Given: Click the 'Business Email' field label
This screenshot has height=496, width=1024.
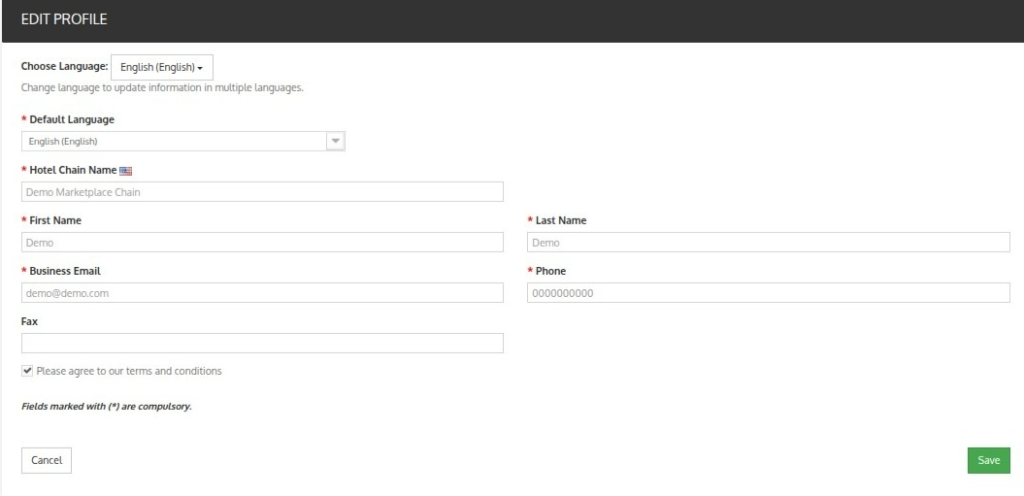Looking at the screenshot, I should 65,271.
